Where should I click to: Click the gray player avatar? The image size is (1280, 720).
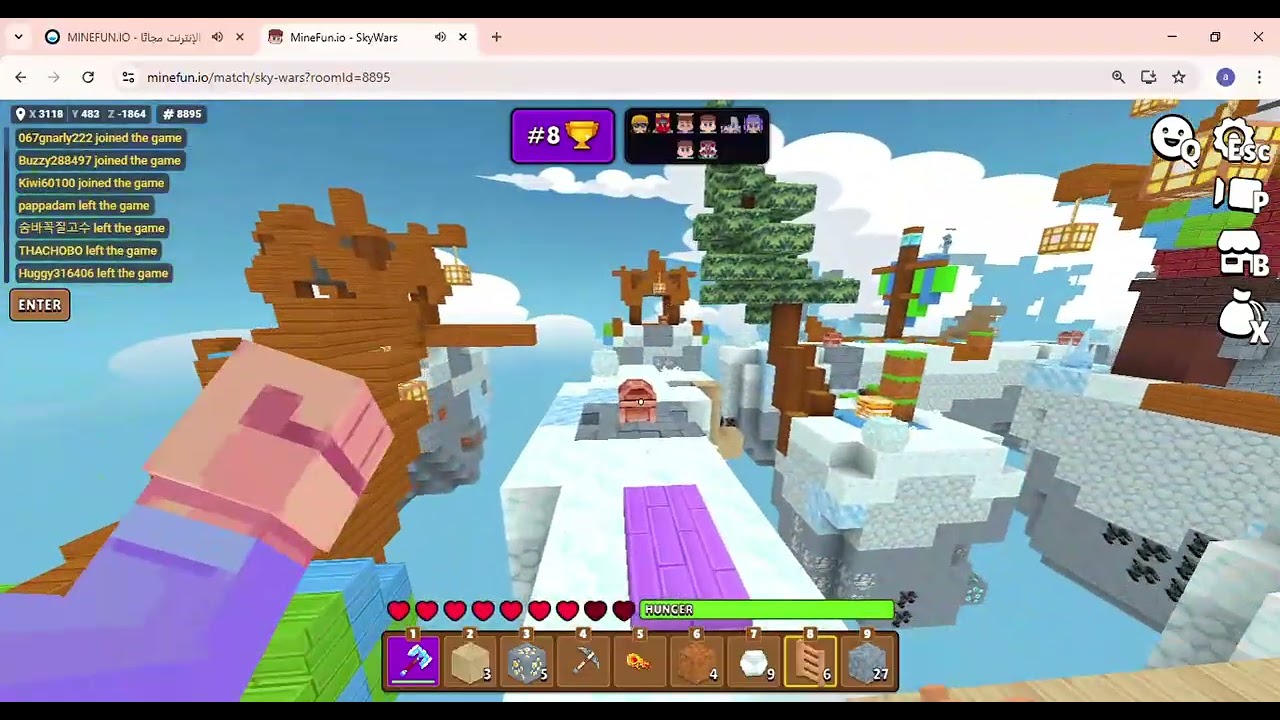(x=731, y=124)
